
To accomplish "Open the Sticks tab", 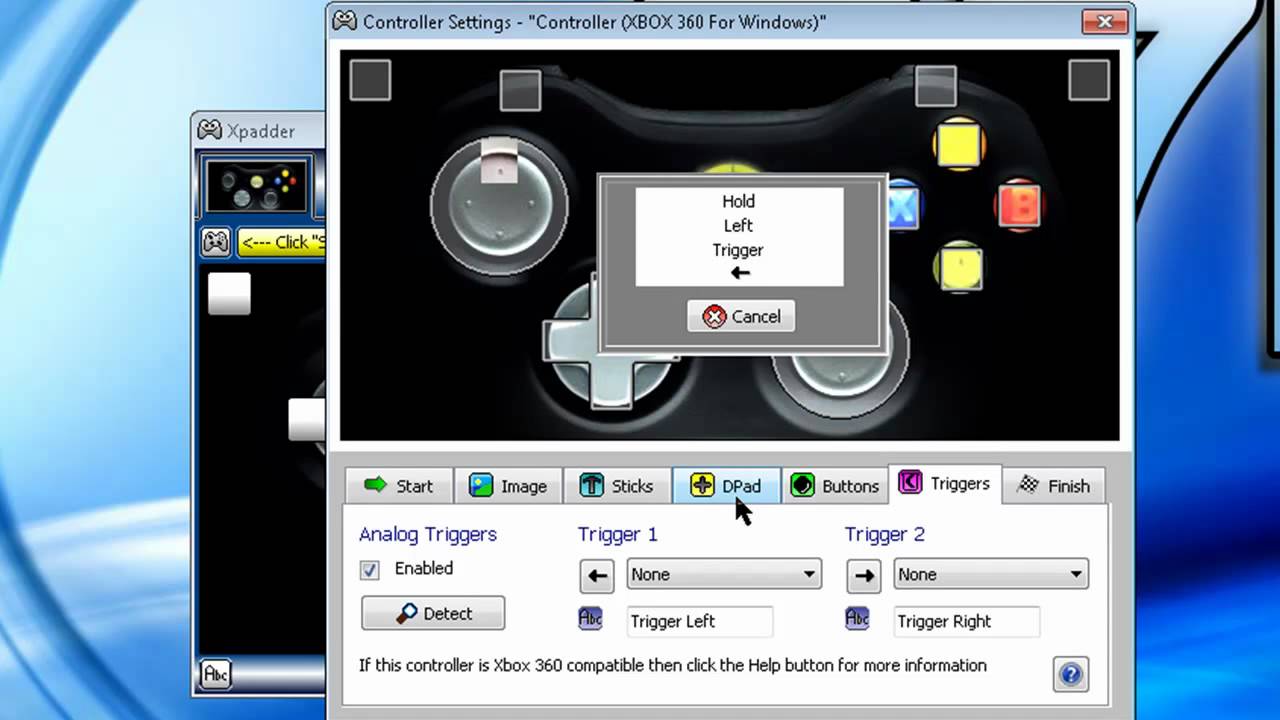I will (617, 486).
